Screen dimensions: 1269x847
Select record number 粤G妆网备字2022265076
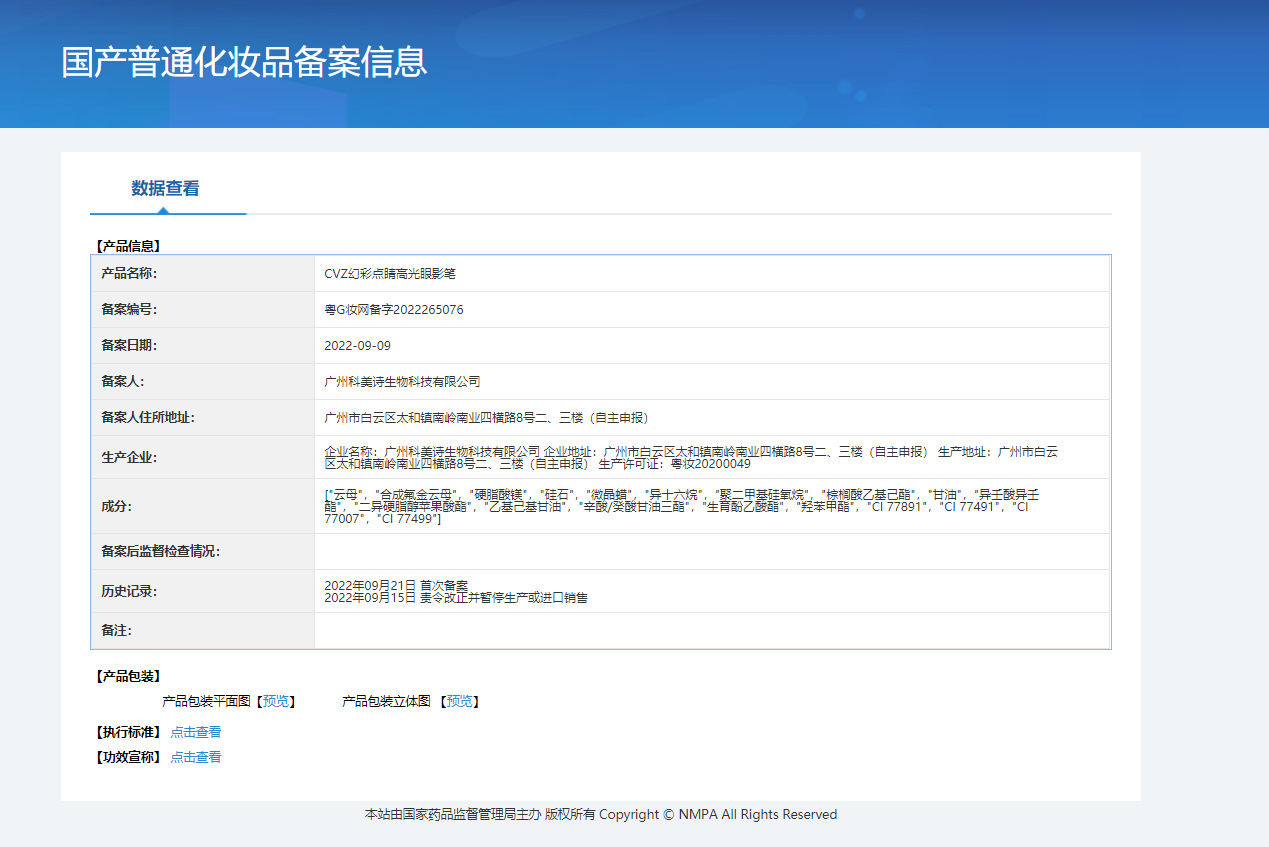[394, 310]
